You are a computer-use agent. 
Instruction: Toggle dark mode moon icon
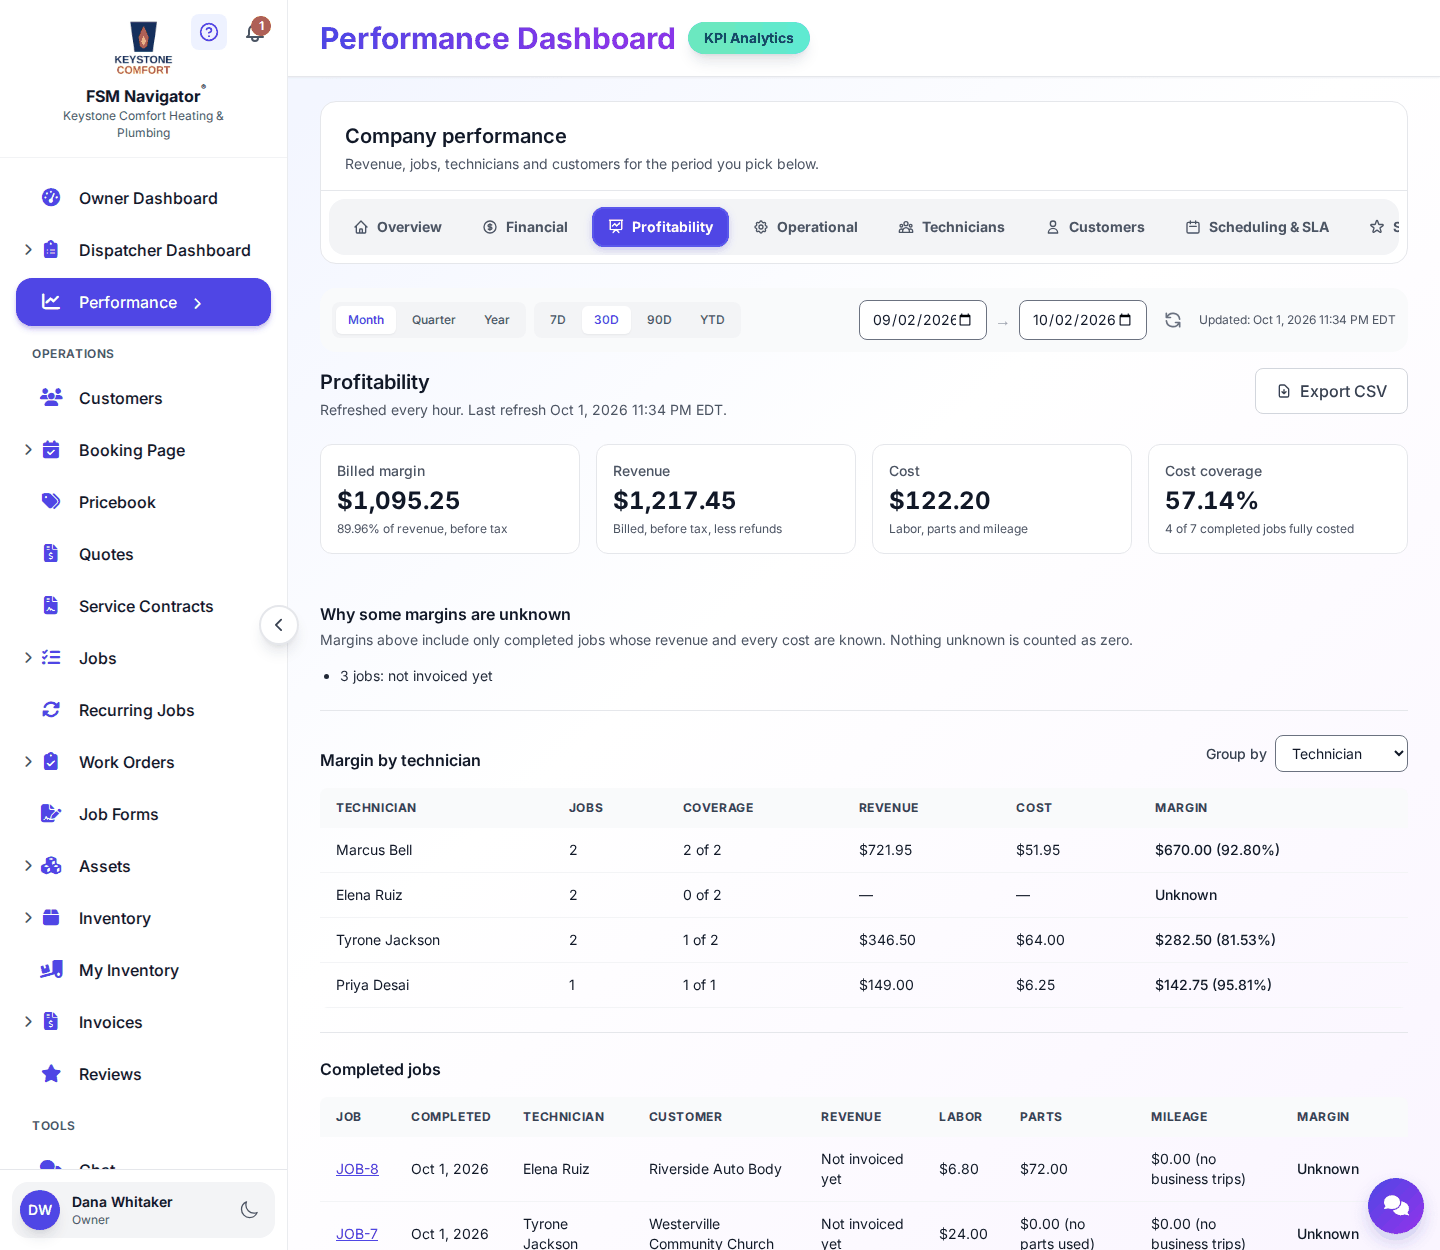[x=250, y=1210]
